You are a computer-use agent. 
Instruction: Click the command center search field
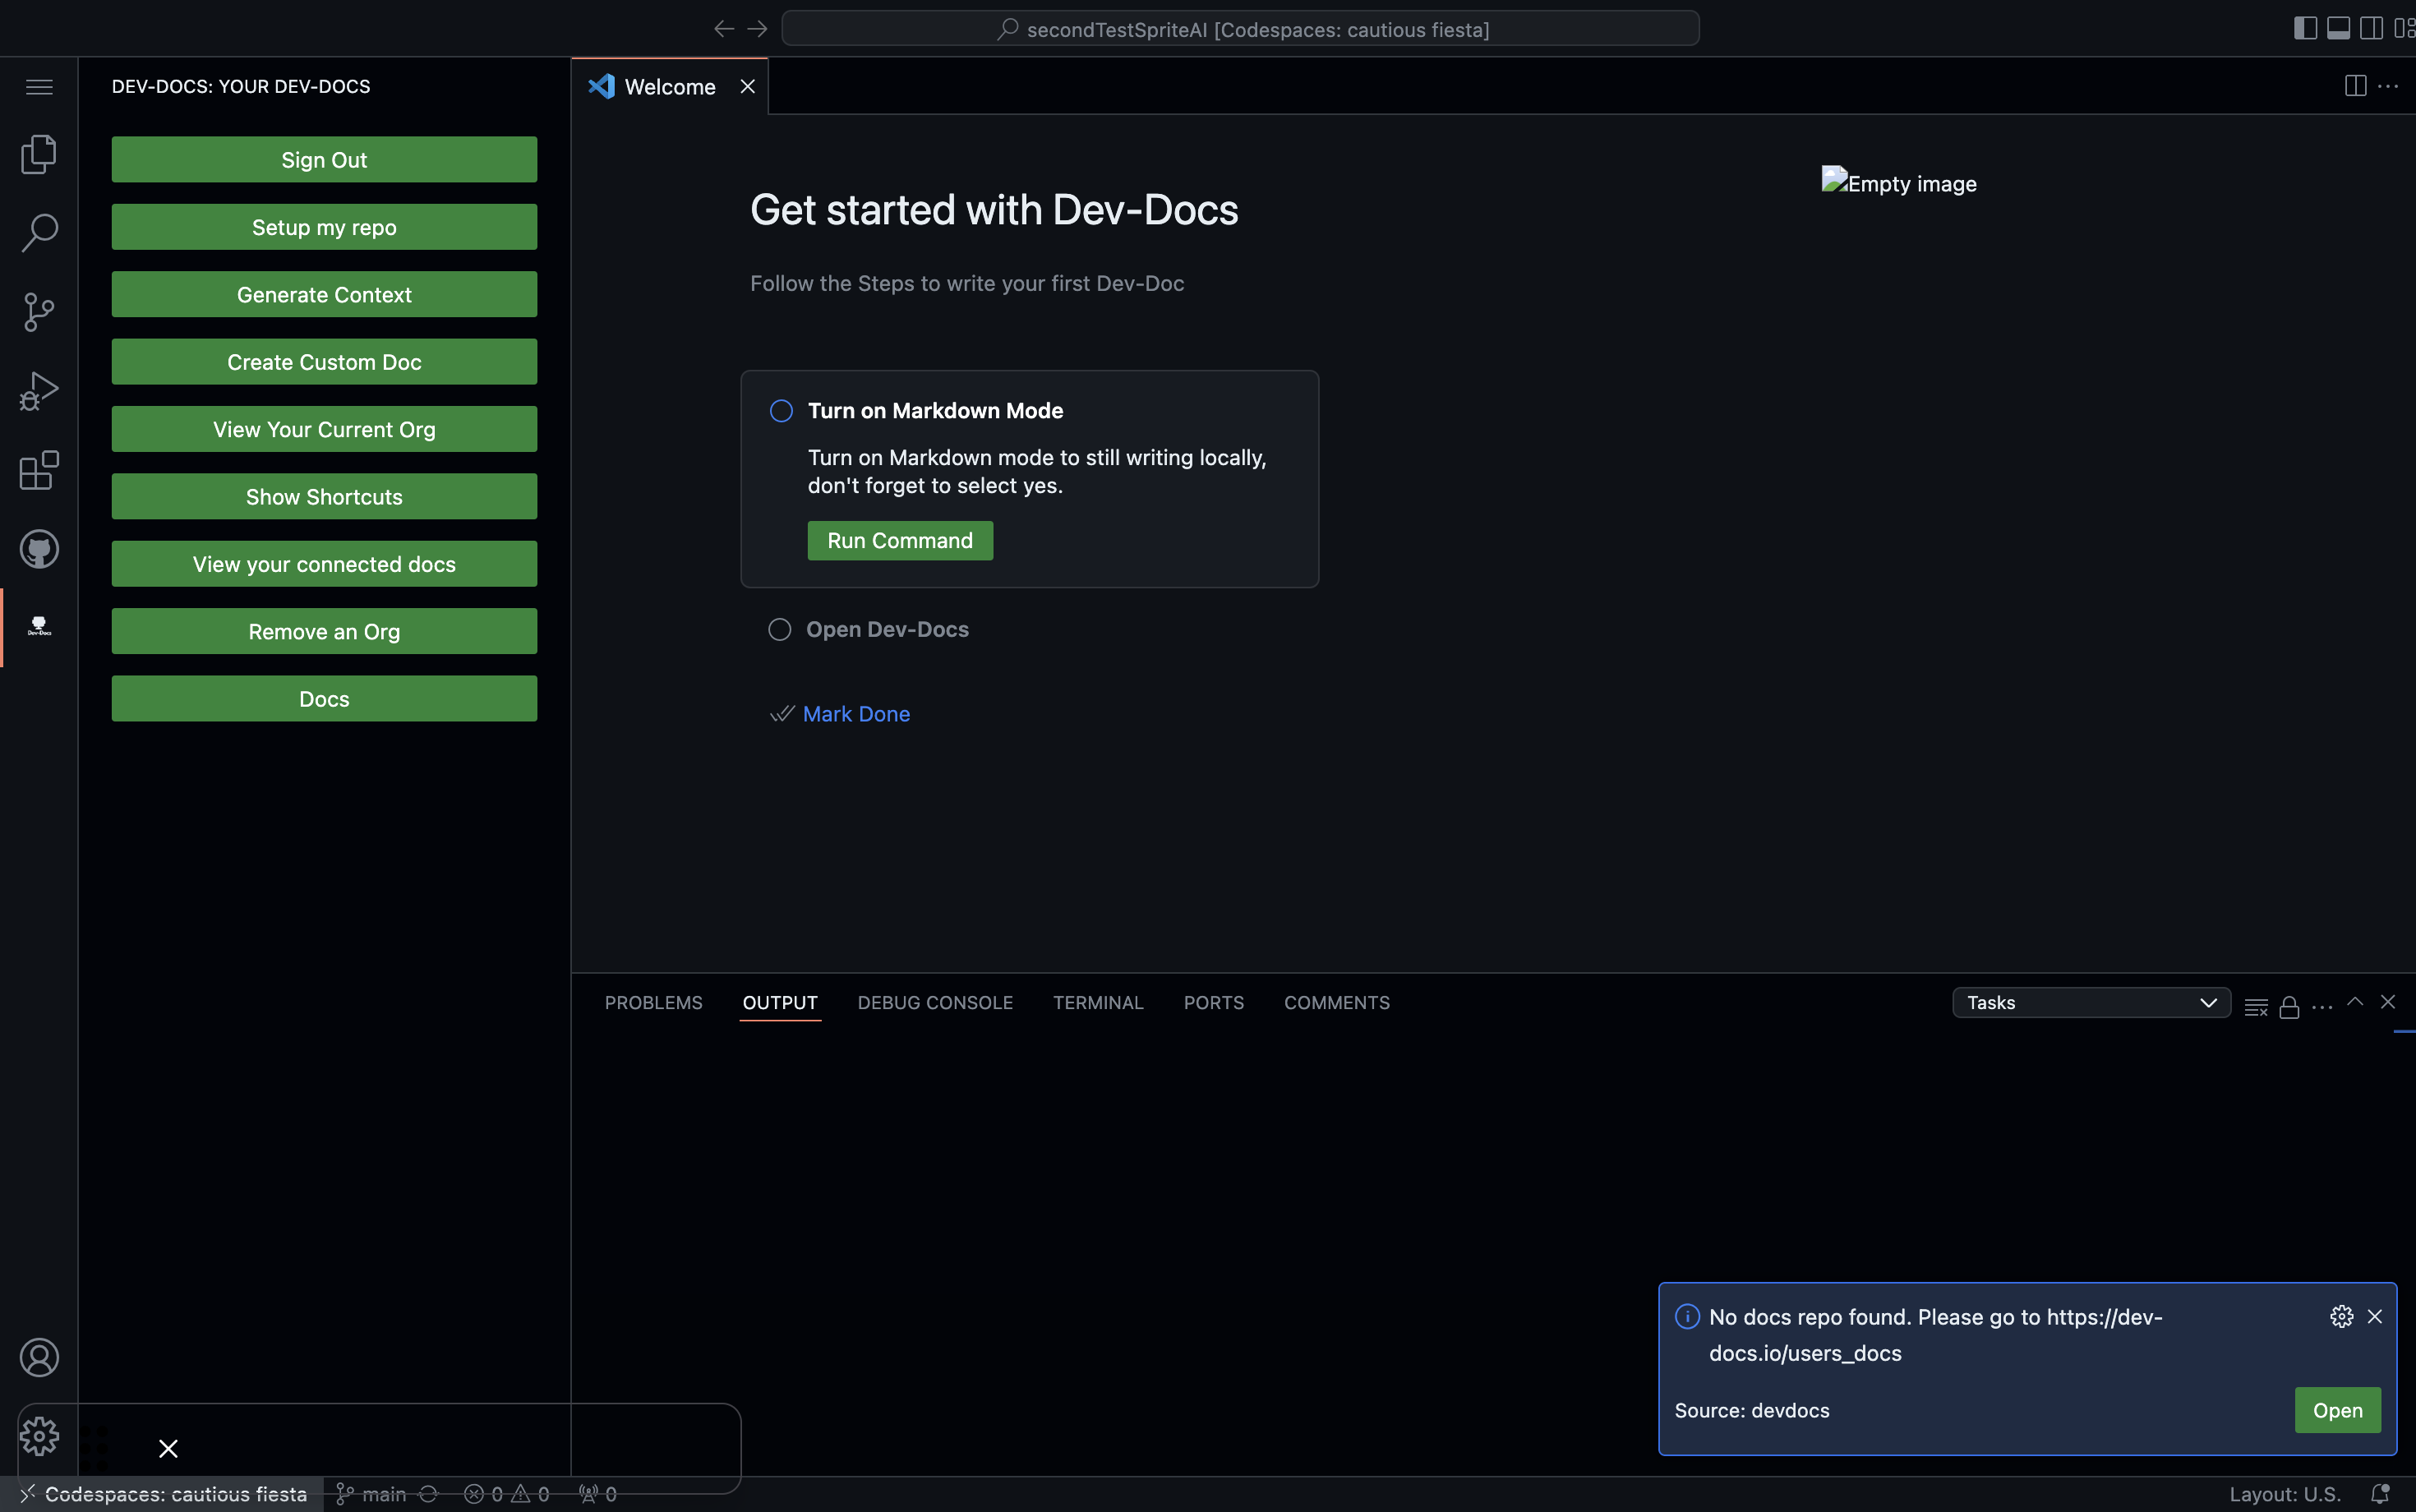(x=1240, y=29)
